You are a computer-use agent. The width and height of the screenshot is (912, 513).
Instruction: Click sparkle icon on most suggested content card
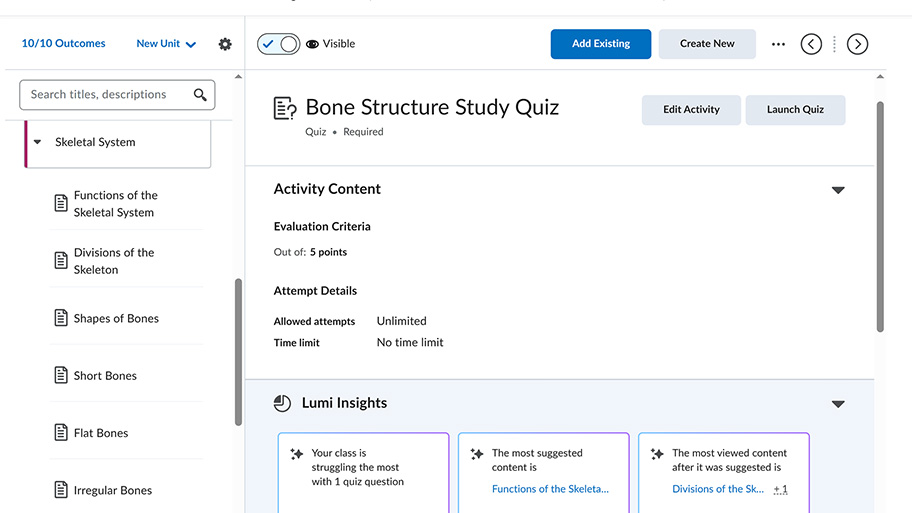click(x=477, y=454)
